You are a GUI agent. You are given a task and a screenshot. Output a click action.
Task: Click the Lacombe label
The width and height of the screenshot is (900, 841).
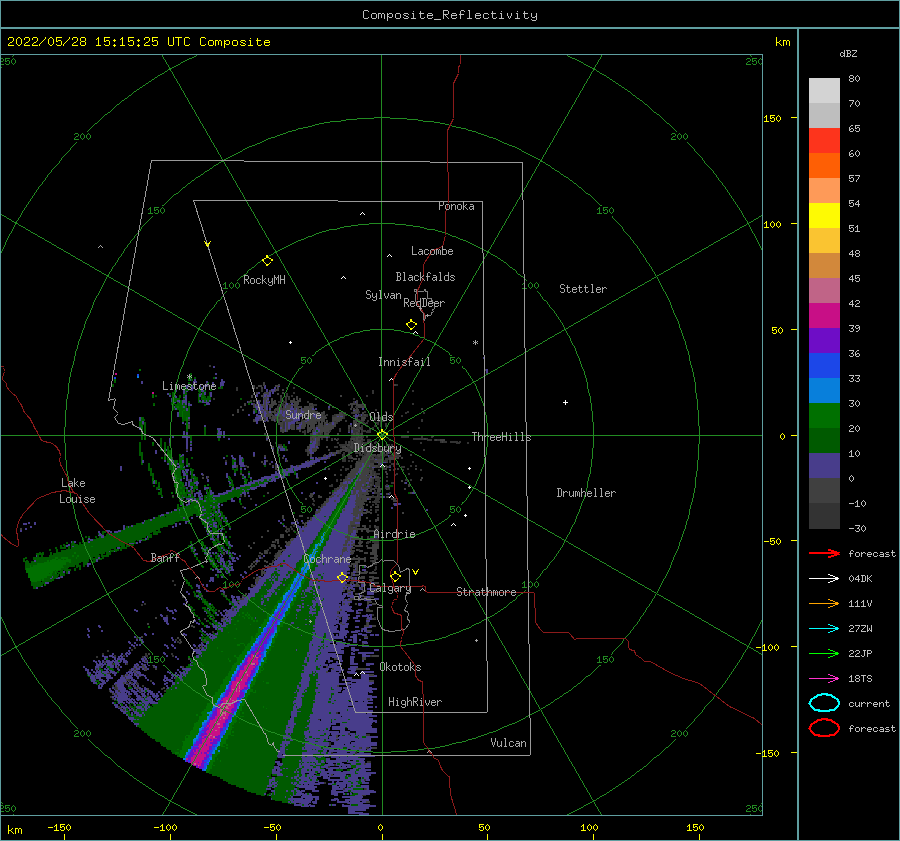click(432, 251)
